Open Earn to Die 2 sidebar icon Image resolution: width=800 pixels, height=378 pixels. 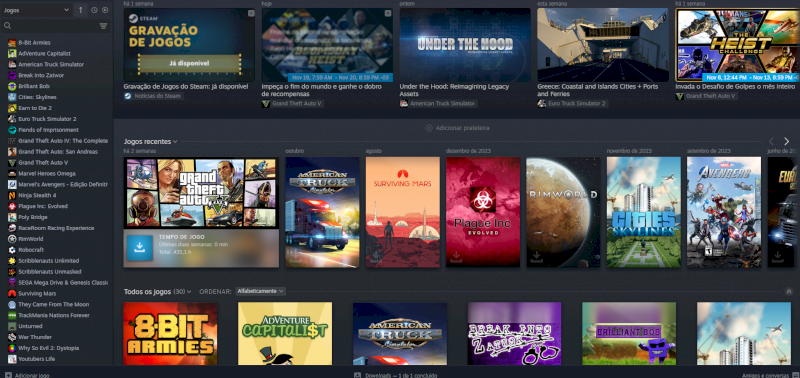[12, 108]
